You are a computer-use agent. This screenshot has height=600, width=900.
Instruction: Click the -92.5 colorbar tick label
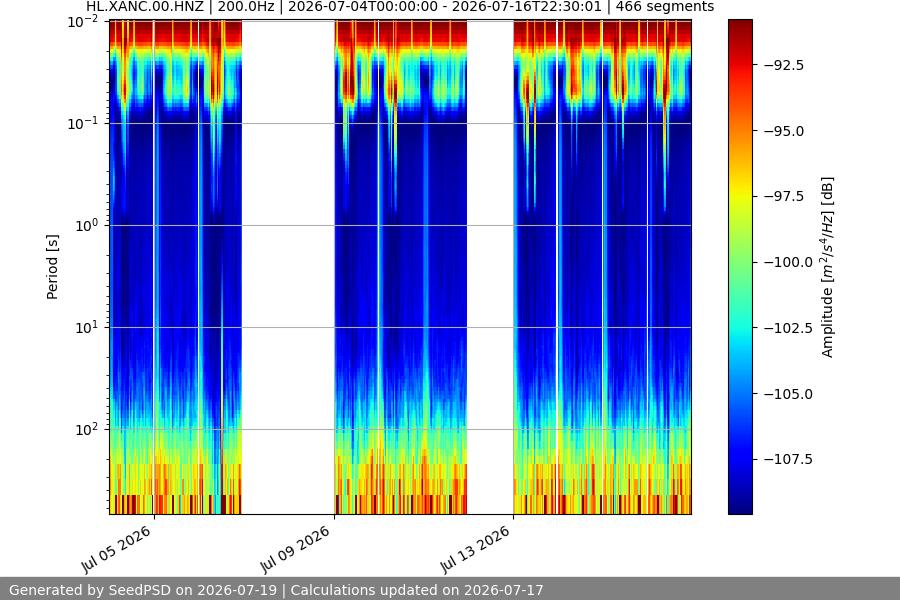click(784, 65)
